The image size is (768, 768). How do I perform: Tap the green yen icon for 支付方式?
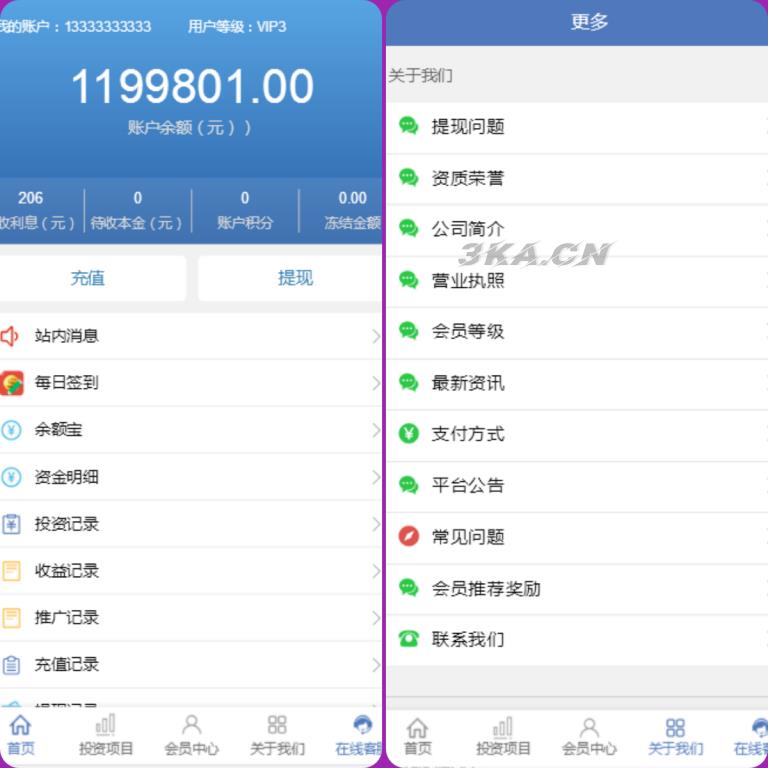(408, 434)
